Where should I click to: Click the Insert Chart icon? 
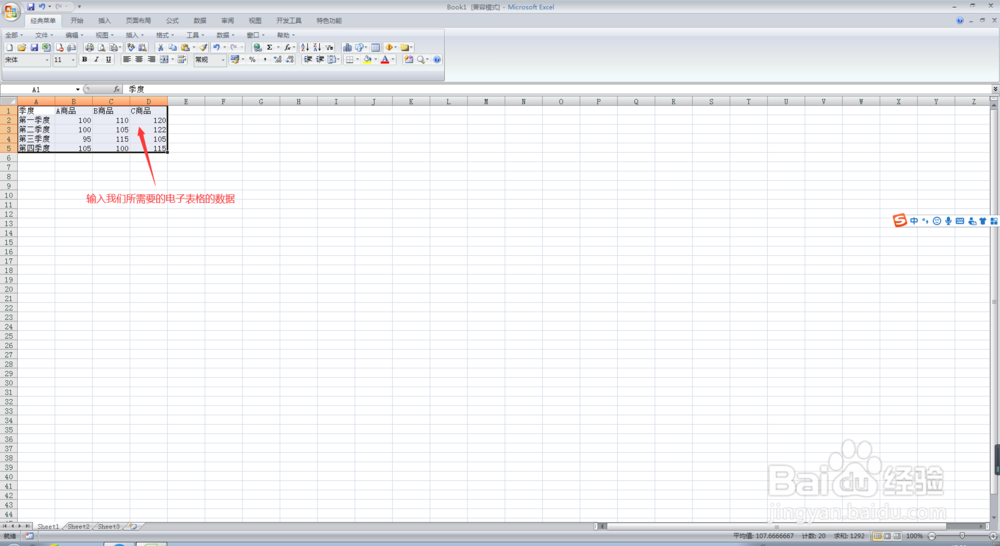347,47
